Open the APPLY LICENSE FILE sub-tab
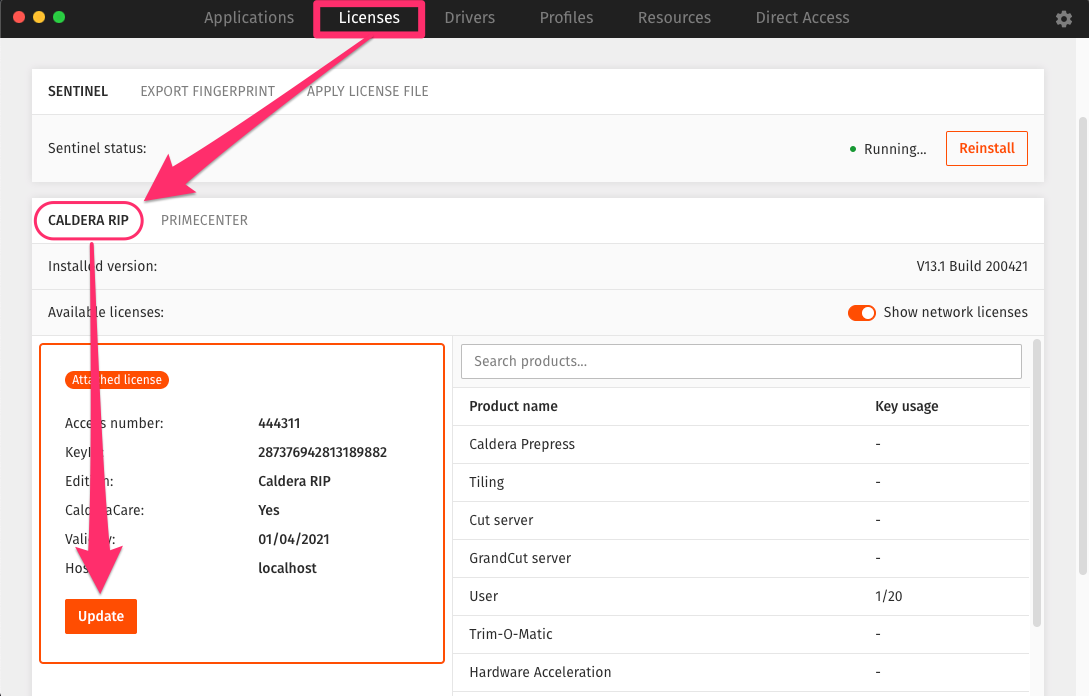Viewport: 1089px width, 696px height. pos(367,91)
